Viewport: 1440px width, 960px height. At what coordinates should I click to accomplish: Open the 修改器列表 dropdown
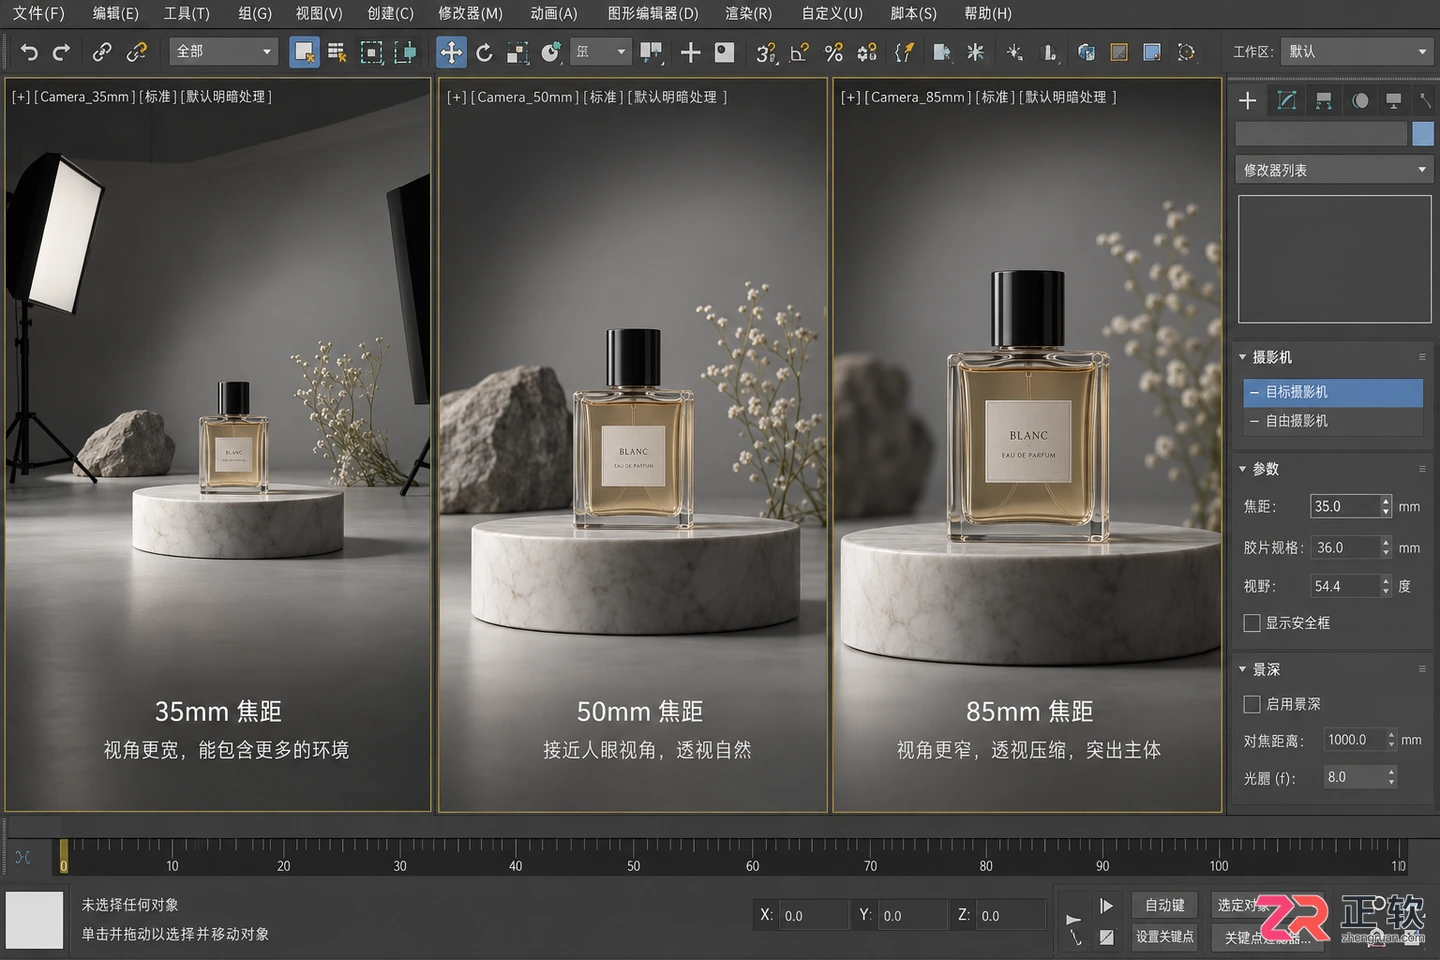(x=1334, y=170)
